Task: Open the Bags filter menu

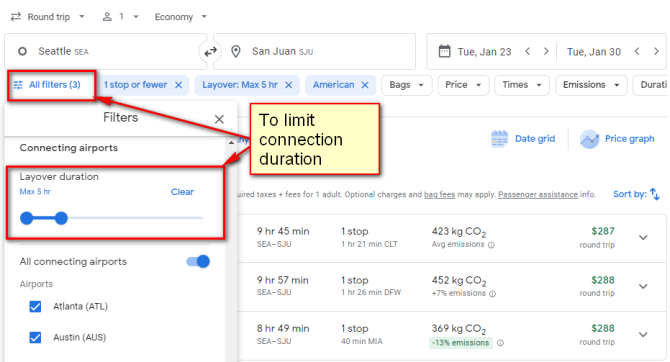Action: pos(406,85)
